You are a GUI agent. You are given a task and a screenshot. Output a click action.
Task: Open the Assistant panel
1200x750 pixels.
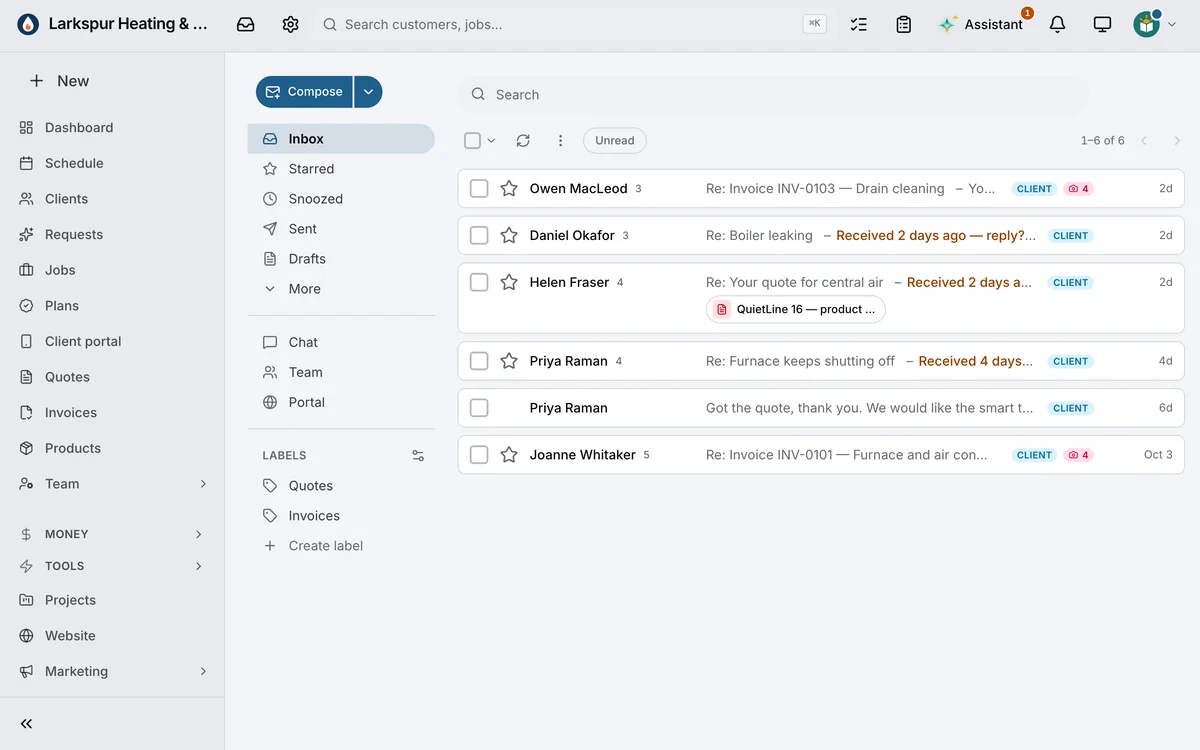pos(981,24)
